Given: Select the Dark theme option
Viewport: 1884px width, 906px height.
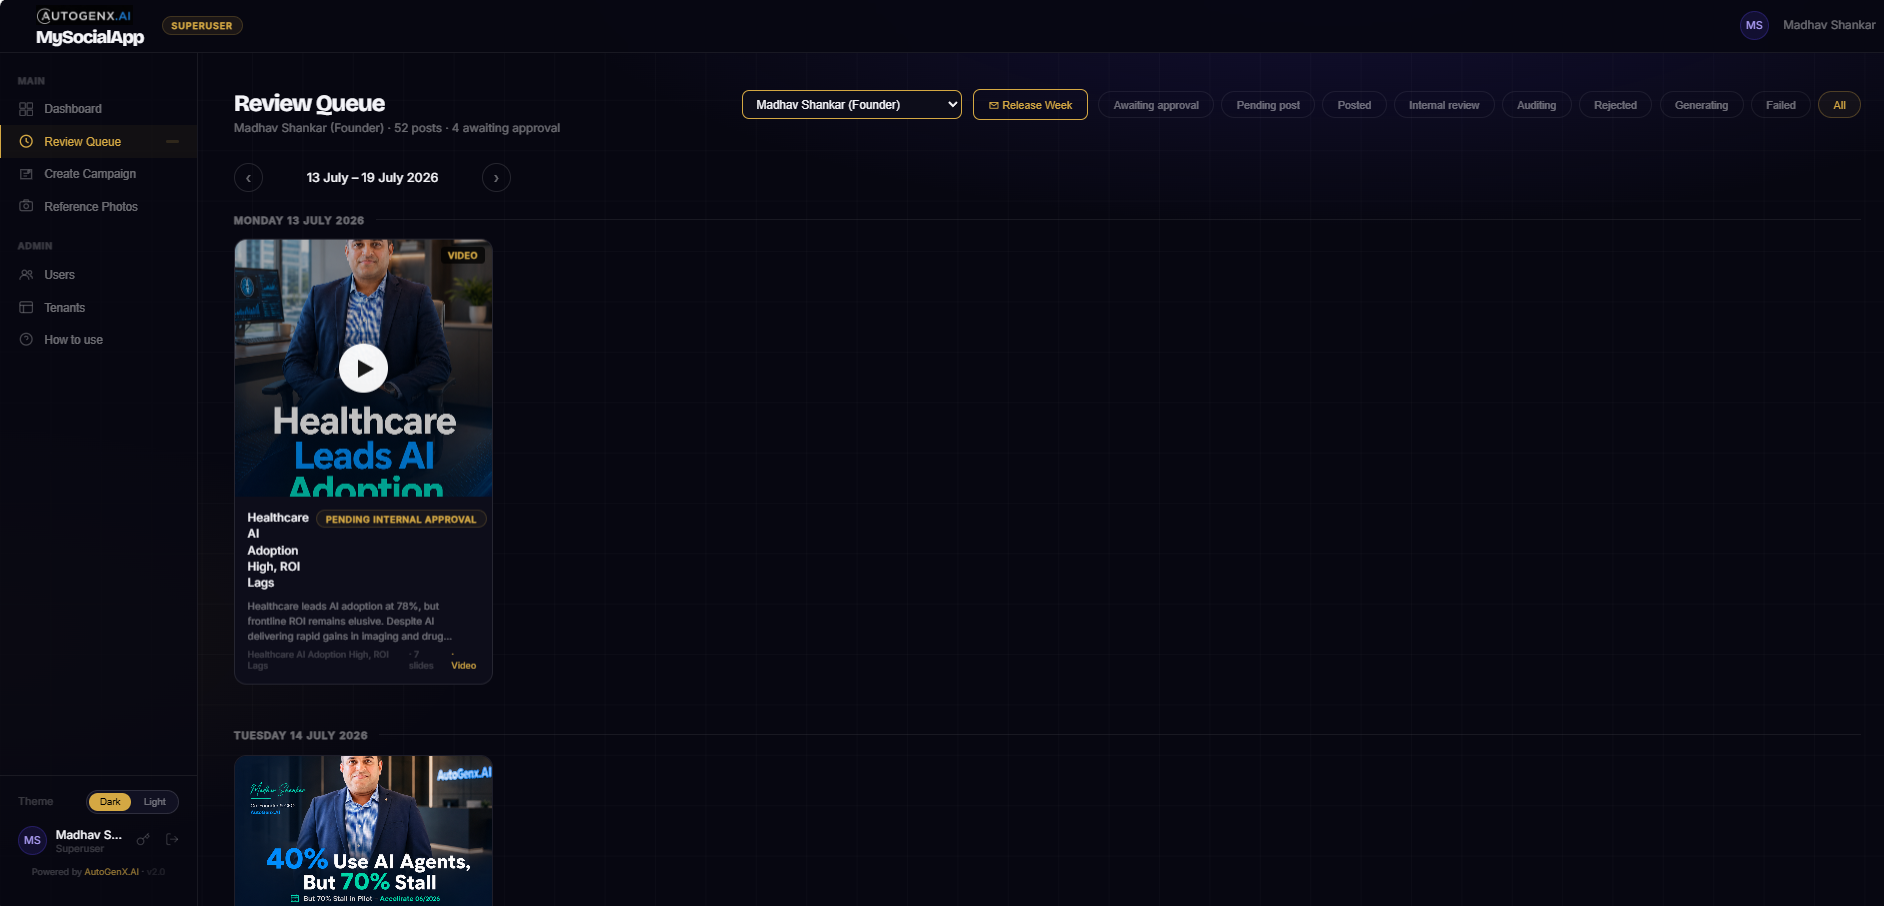Looking at the screenshot, I should pos(110,802).
